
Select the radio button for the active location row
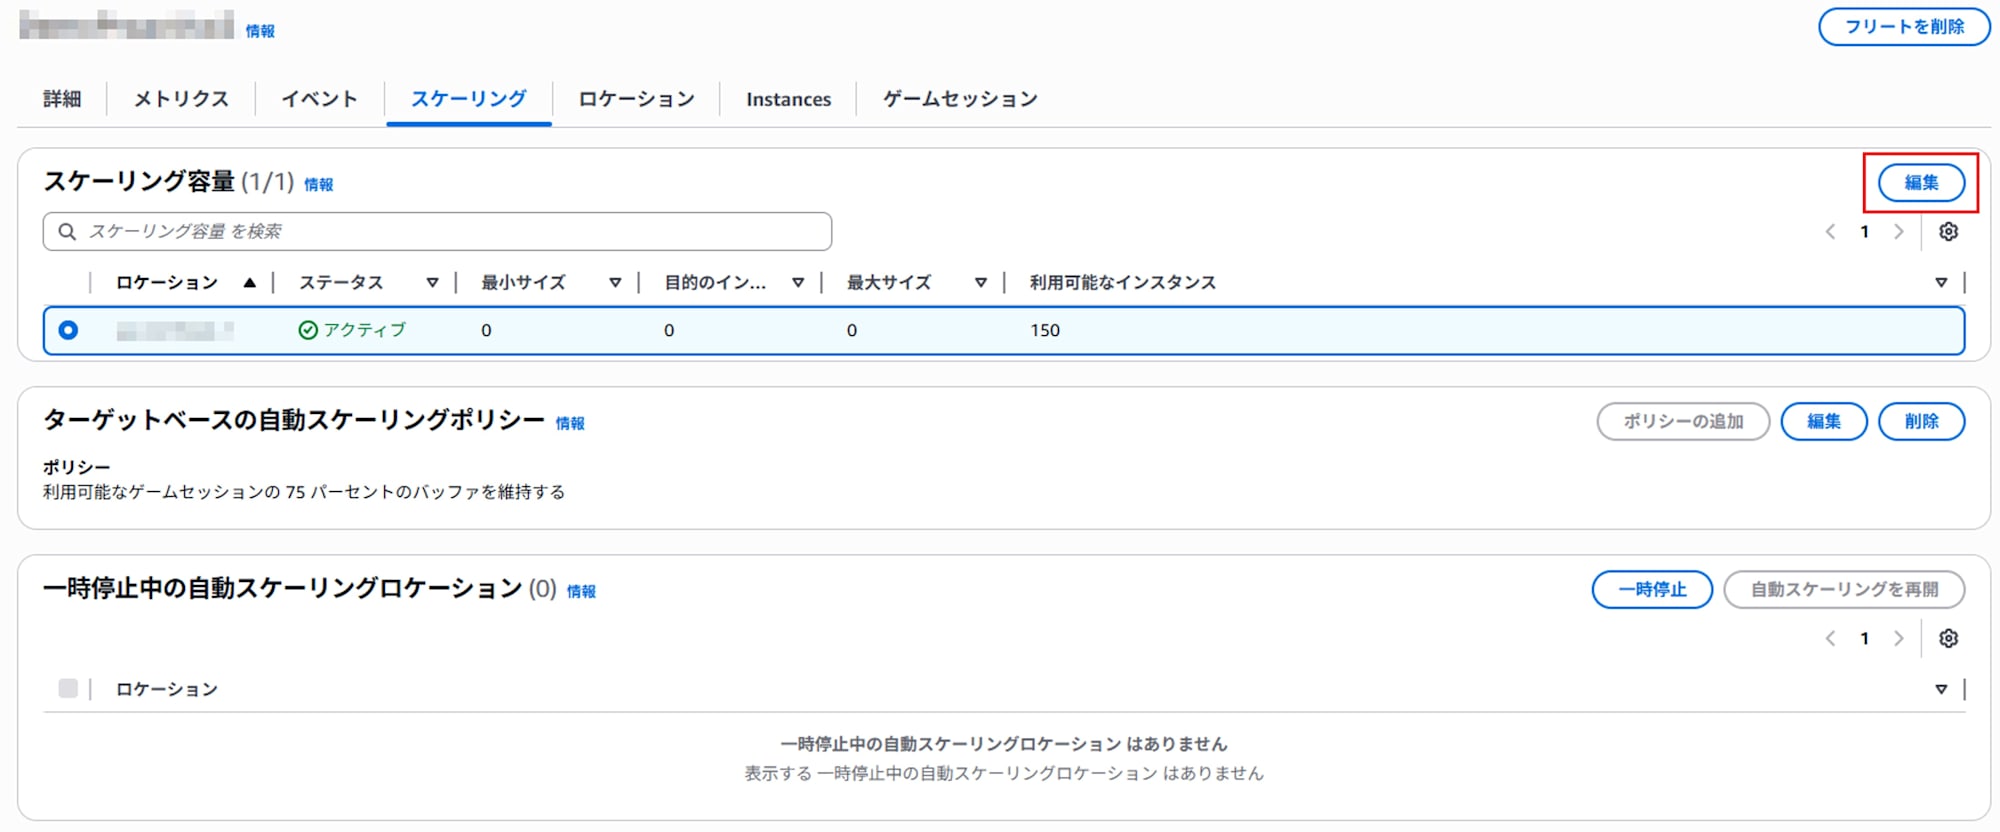click(68, 330)
